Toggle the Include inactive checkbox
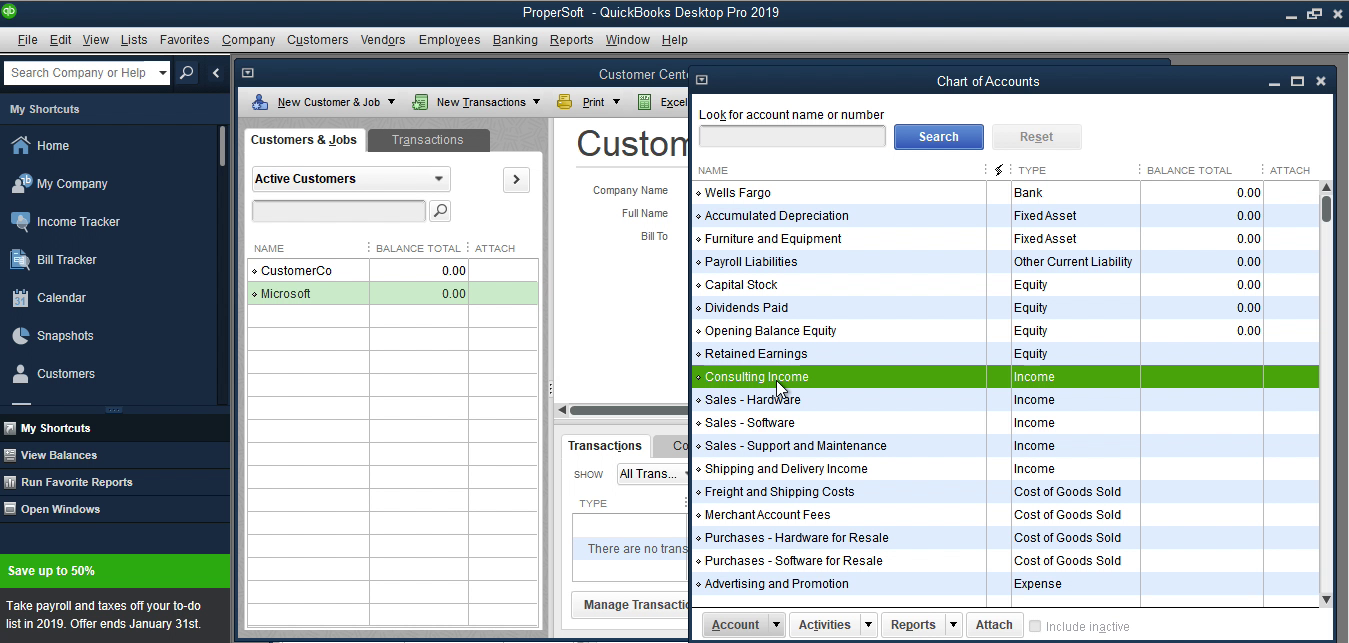The image size is (1349, 643). 1035,626
